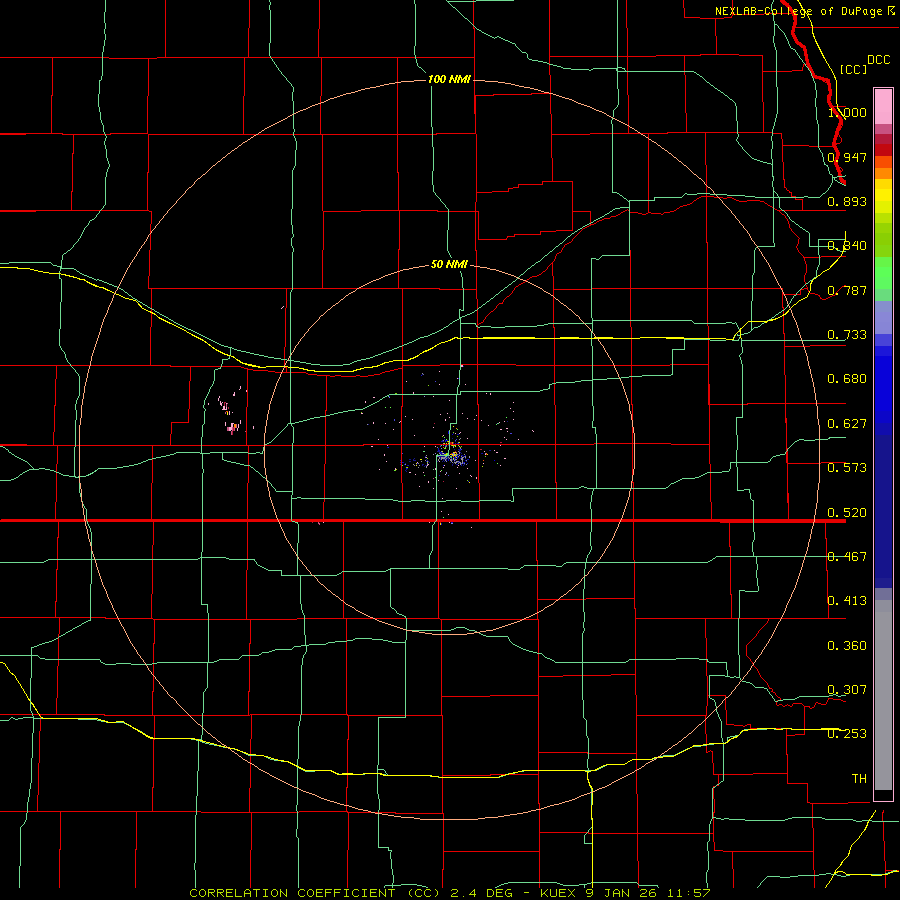Click the central radar echo cluster at the KUEX site
The image size is (900, 900).
[x=449, y=453]
